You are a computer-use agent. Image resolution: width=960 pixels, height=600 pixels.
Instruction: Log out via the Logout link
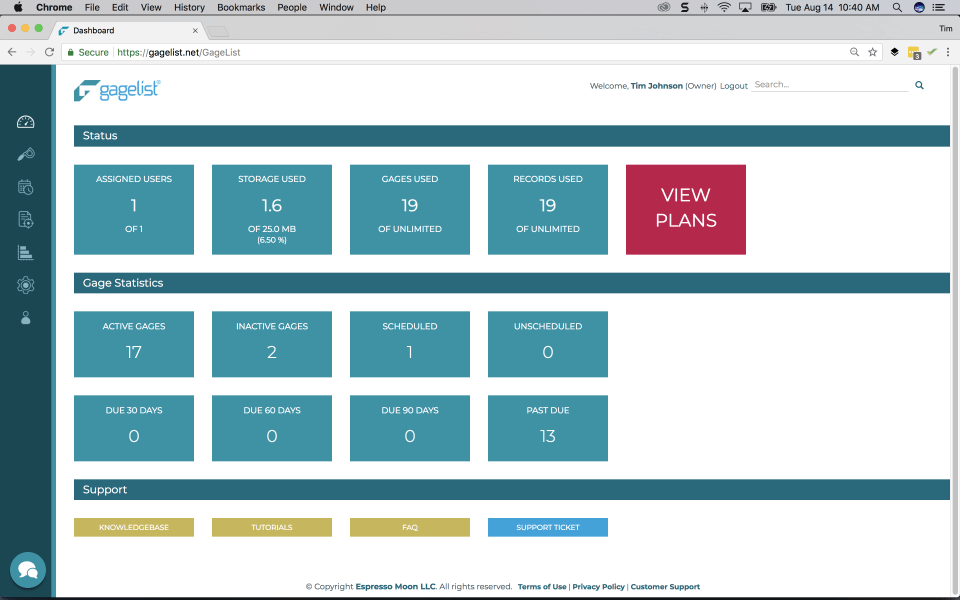point(733,86)
